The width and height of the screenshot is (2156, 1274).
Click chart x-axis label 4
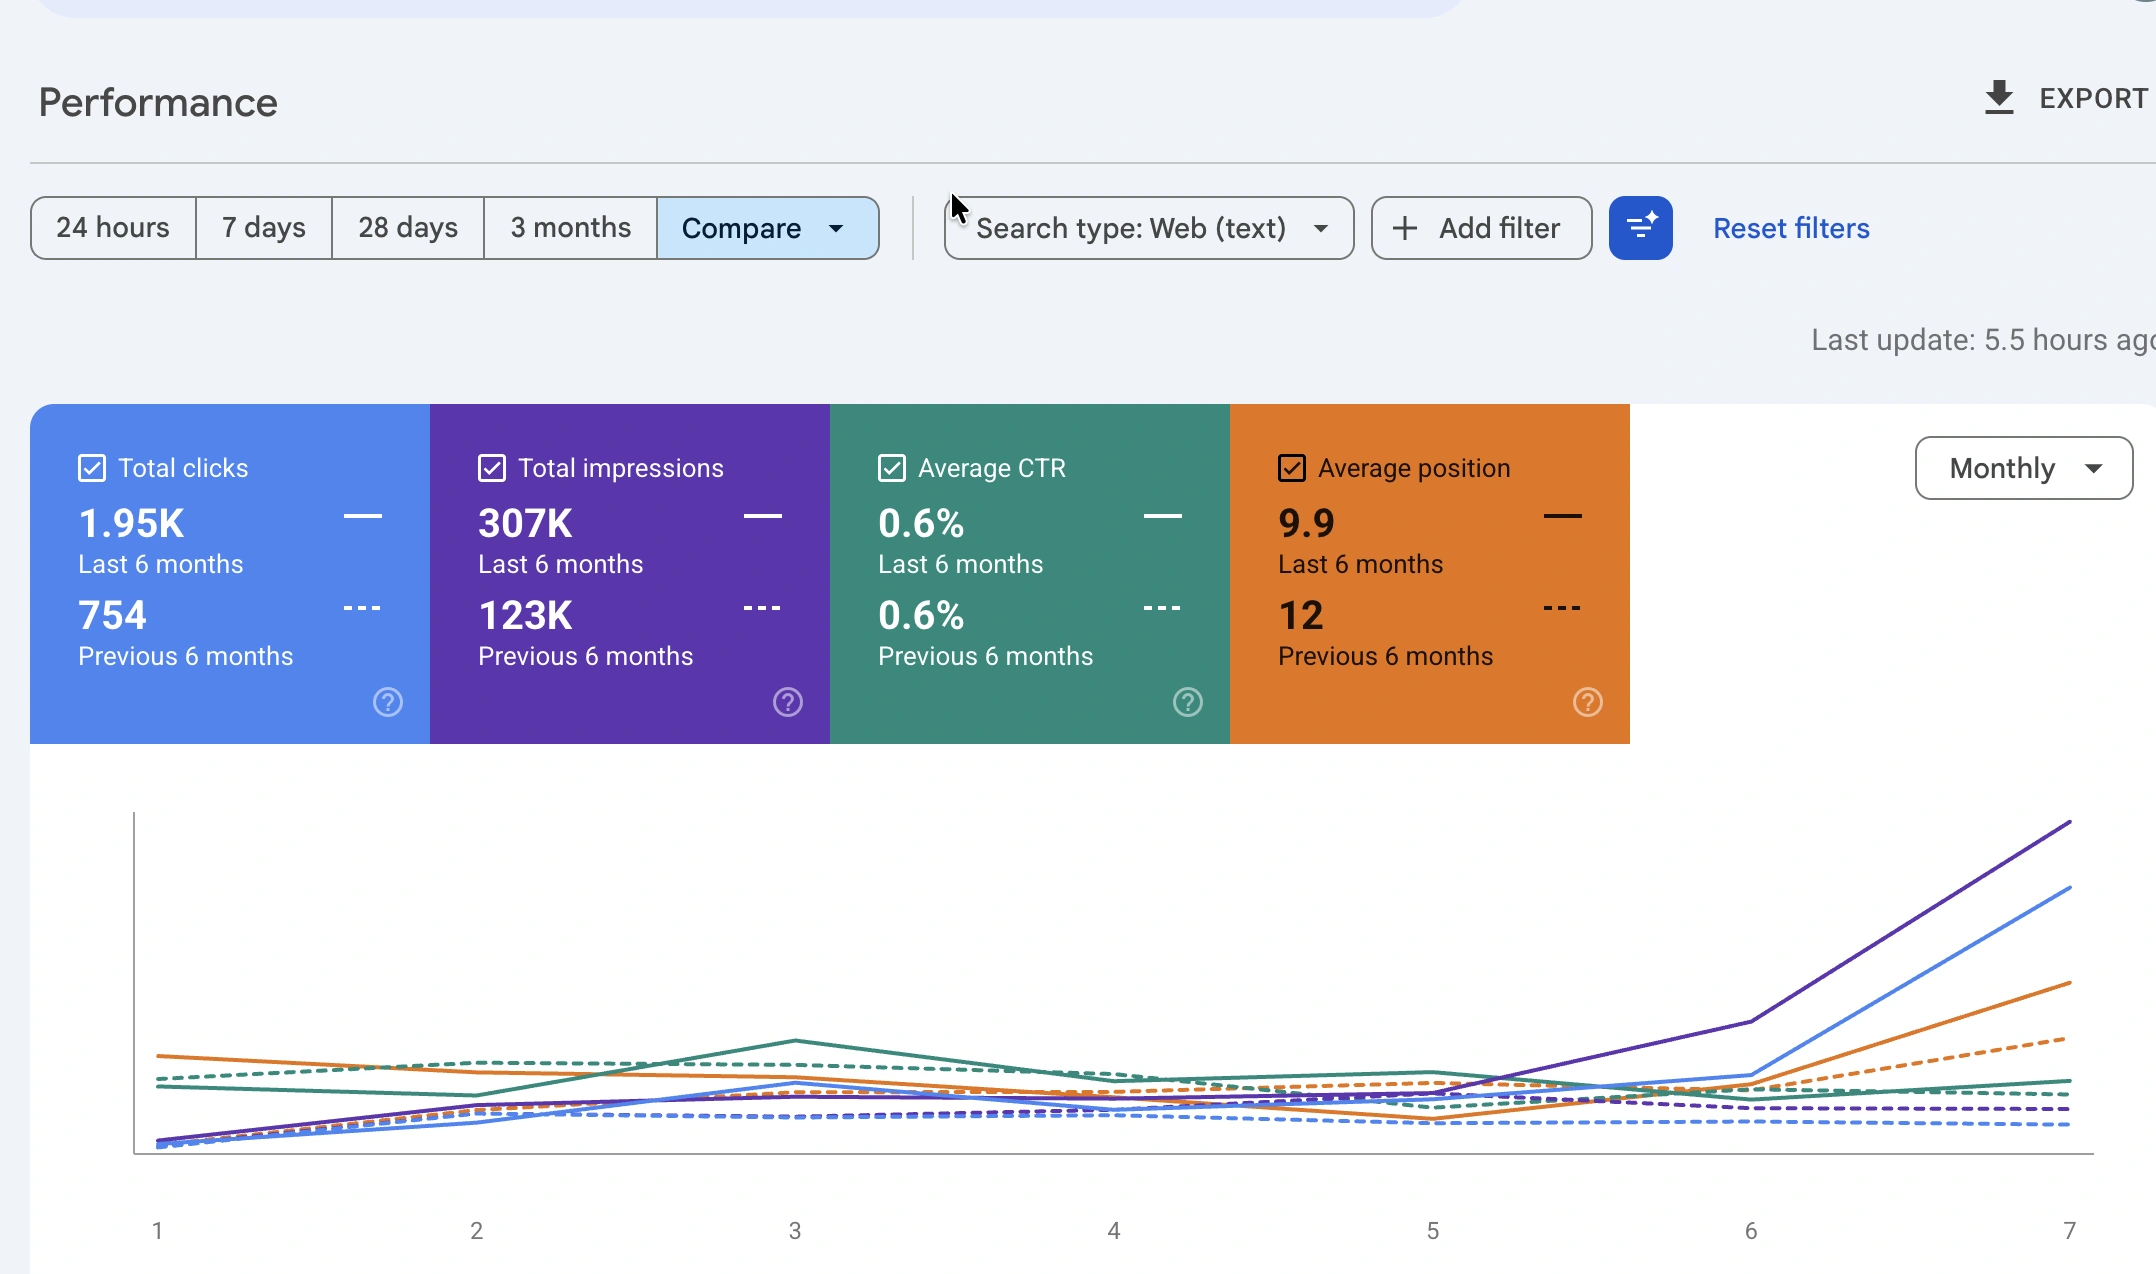1113,1231
